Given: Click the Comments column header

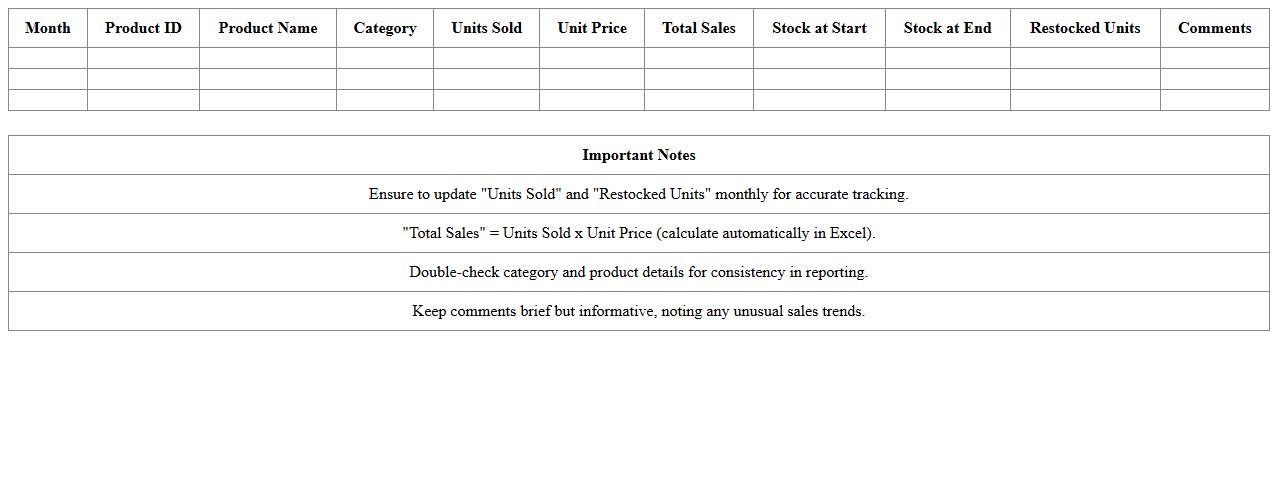Looking at the screenshot, I should (x=1214, y=28).
